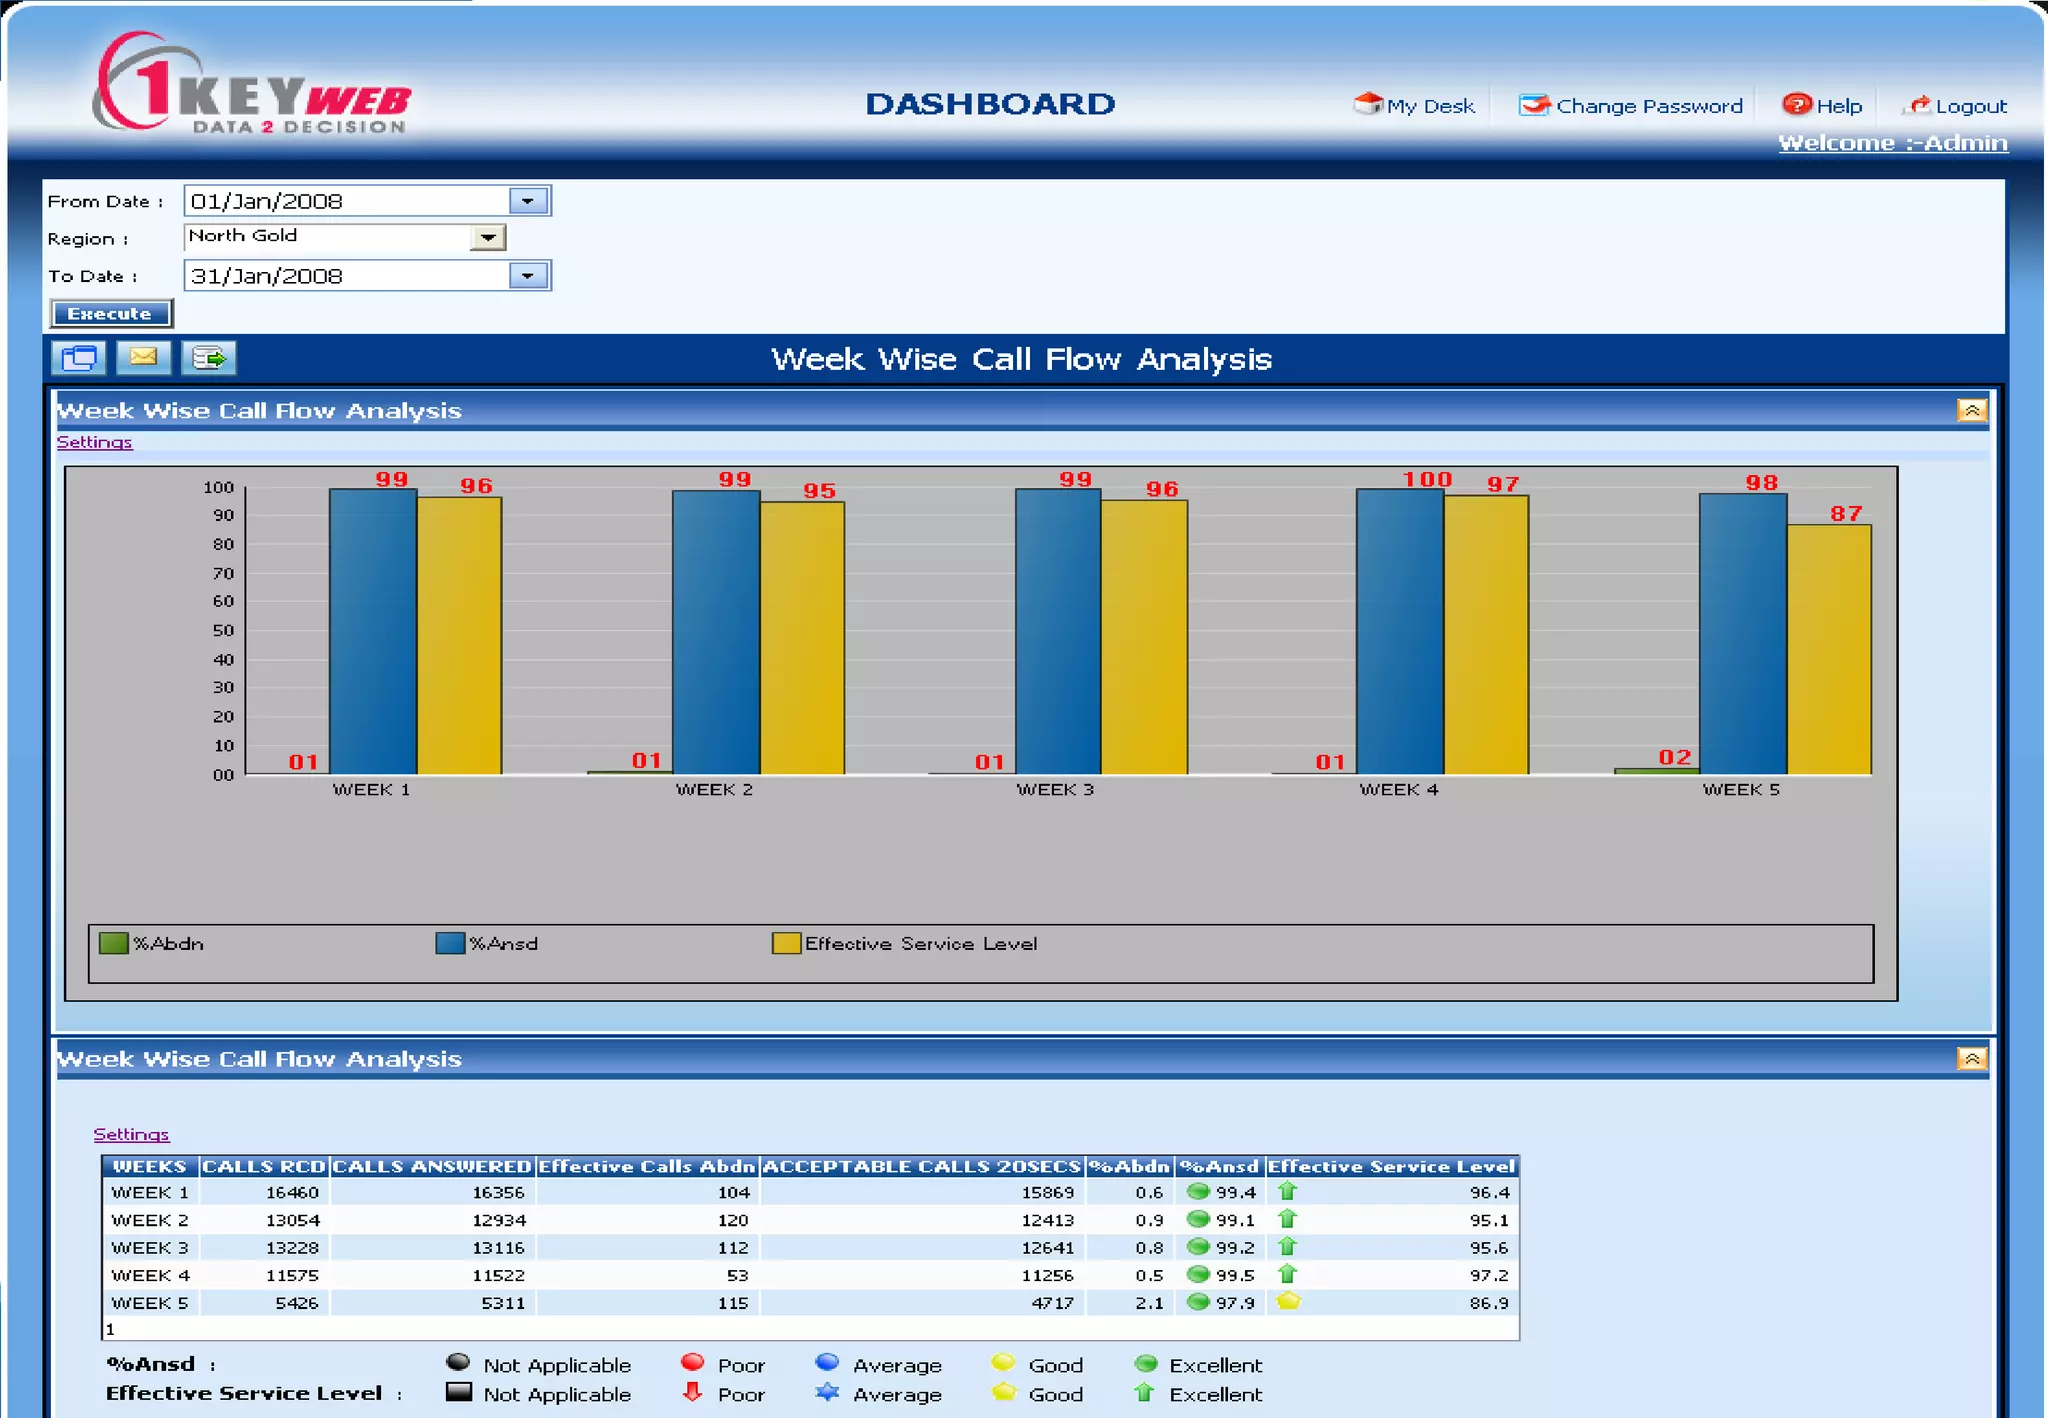Screen dimensions: 2048x1418
Task: Click the Change Password icon
Action: pos(1534,104)
